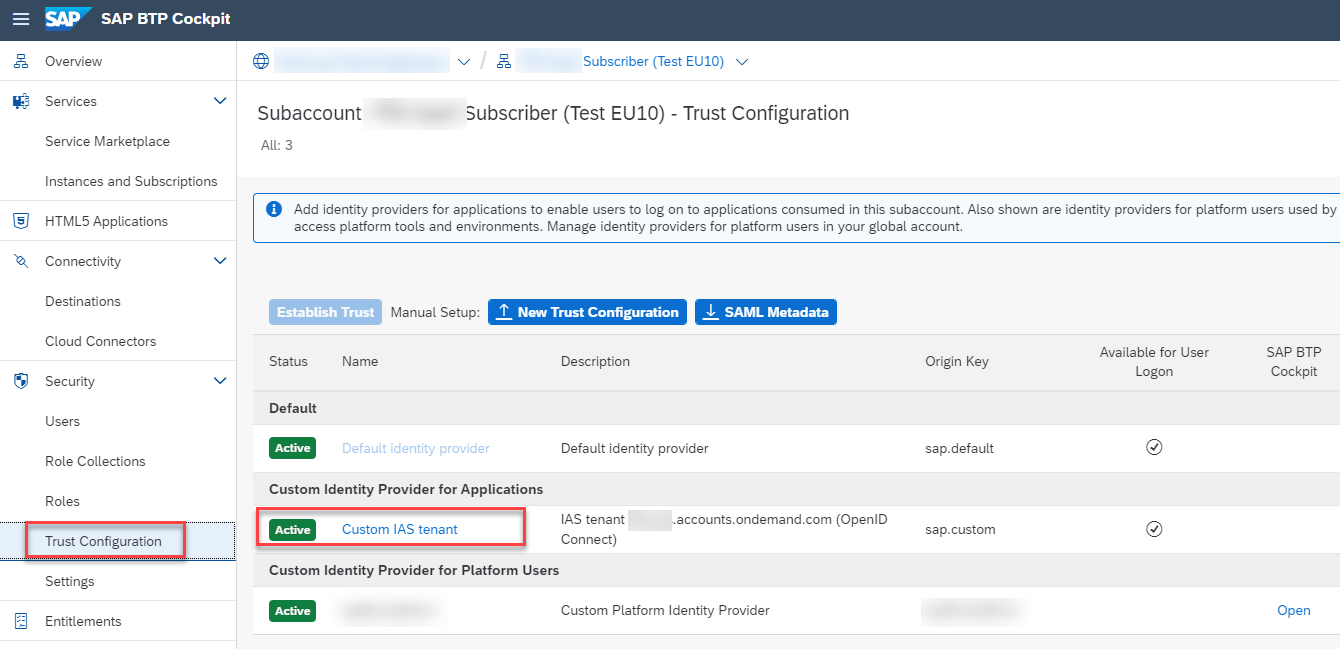The image size is (1340, 649).
Task: Open the hamburger navigation menu
Action: pos(21,19)
